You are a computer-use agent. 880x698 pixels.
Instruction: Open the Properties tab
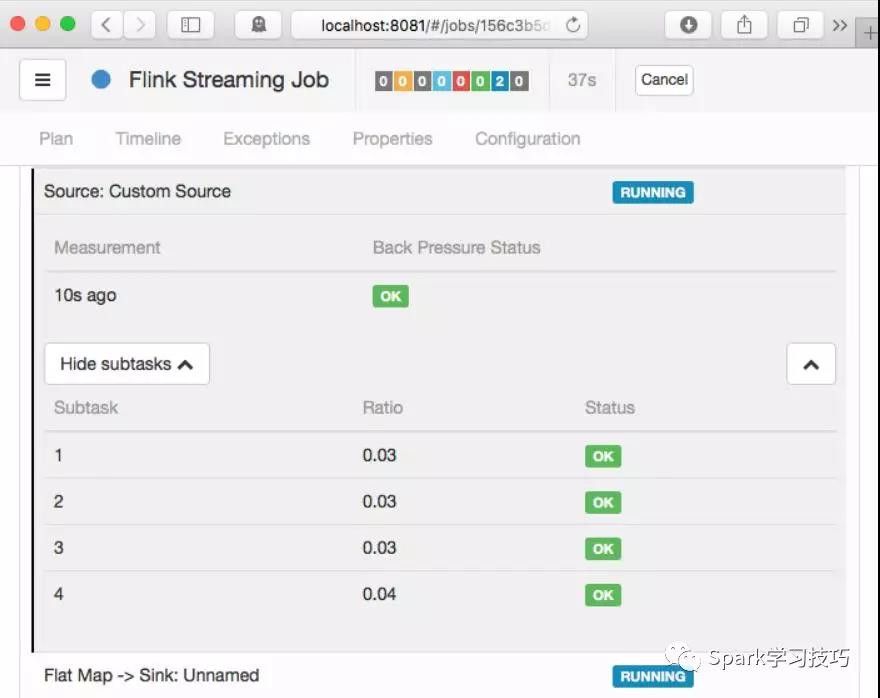(392, 139)
